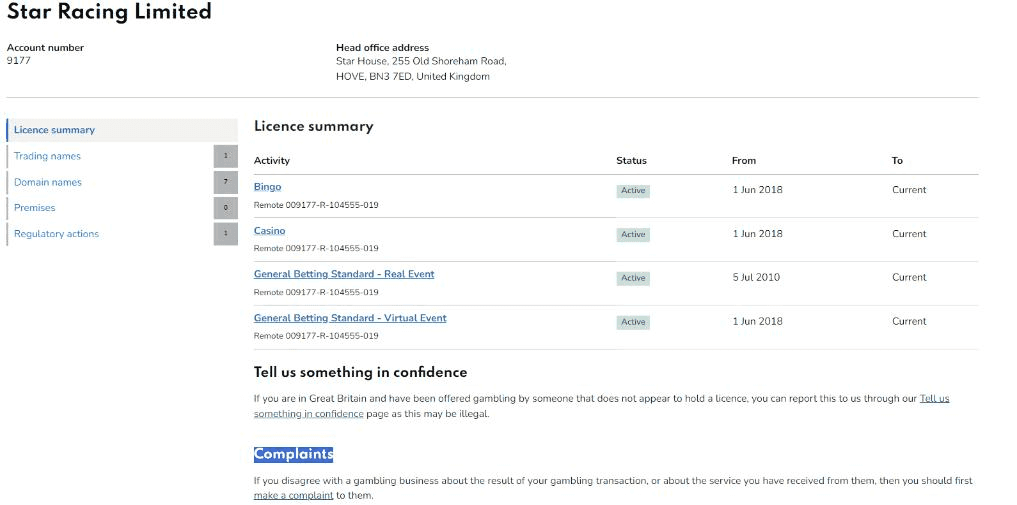
Task: Click the Active status badge for Bingo
Action: 633,191
